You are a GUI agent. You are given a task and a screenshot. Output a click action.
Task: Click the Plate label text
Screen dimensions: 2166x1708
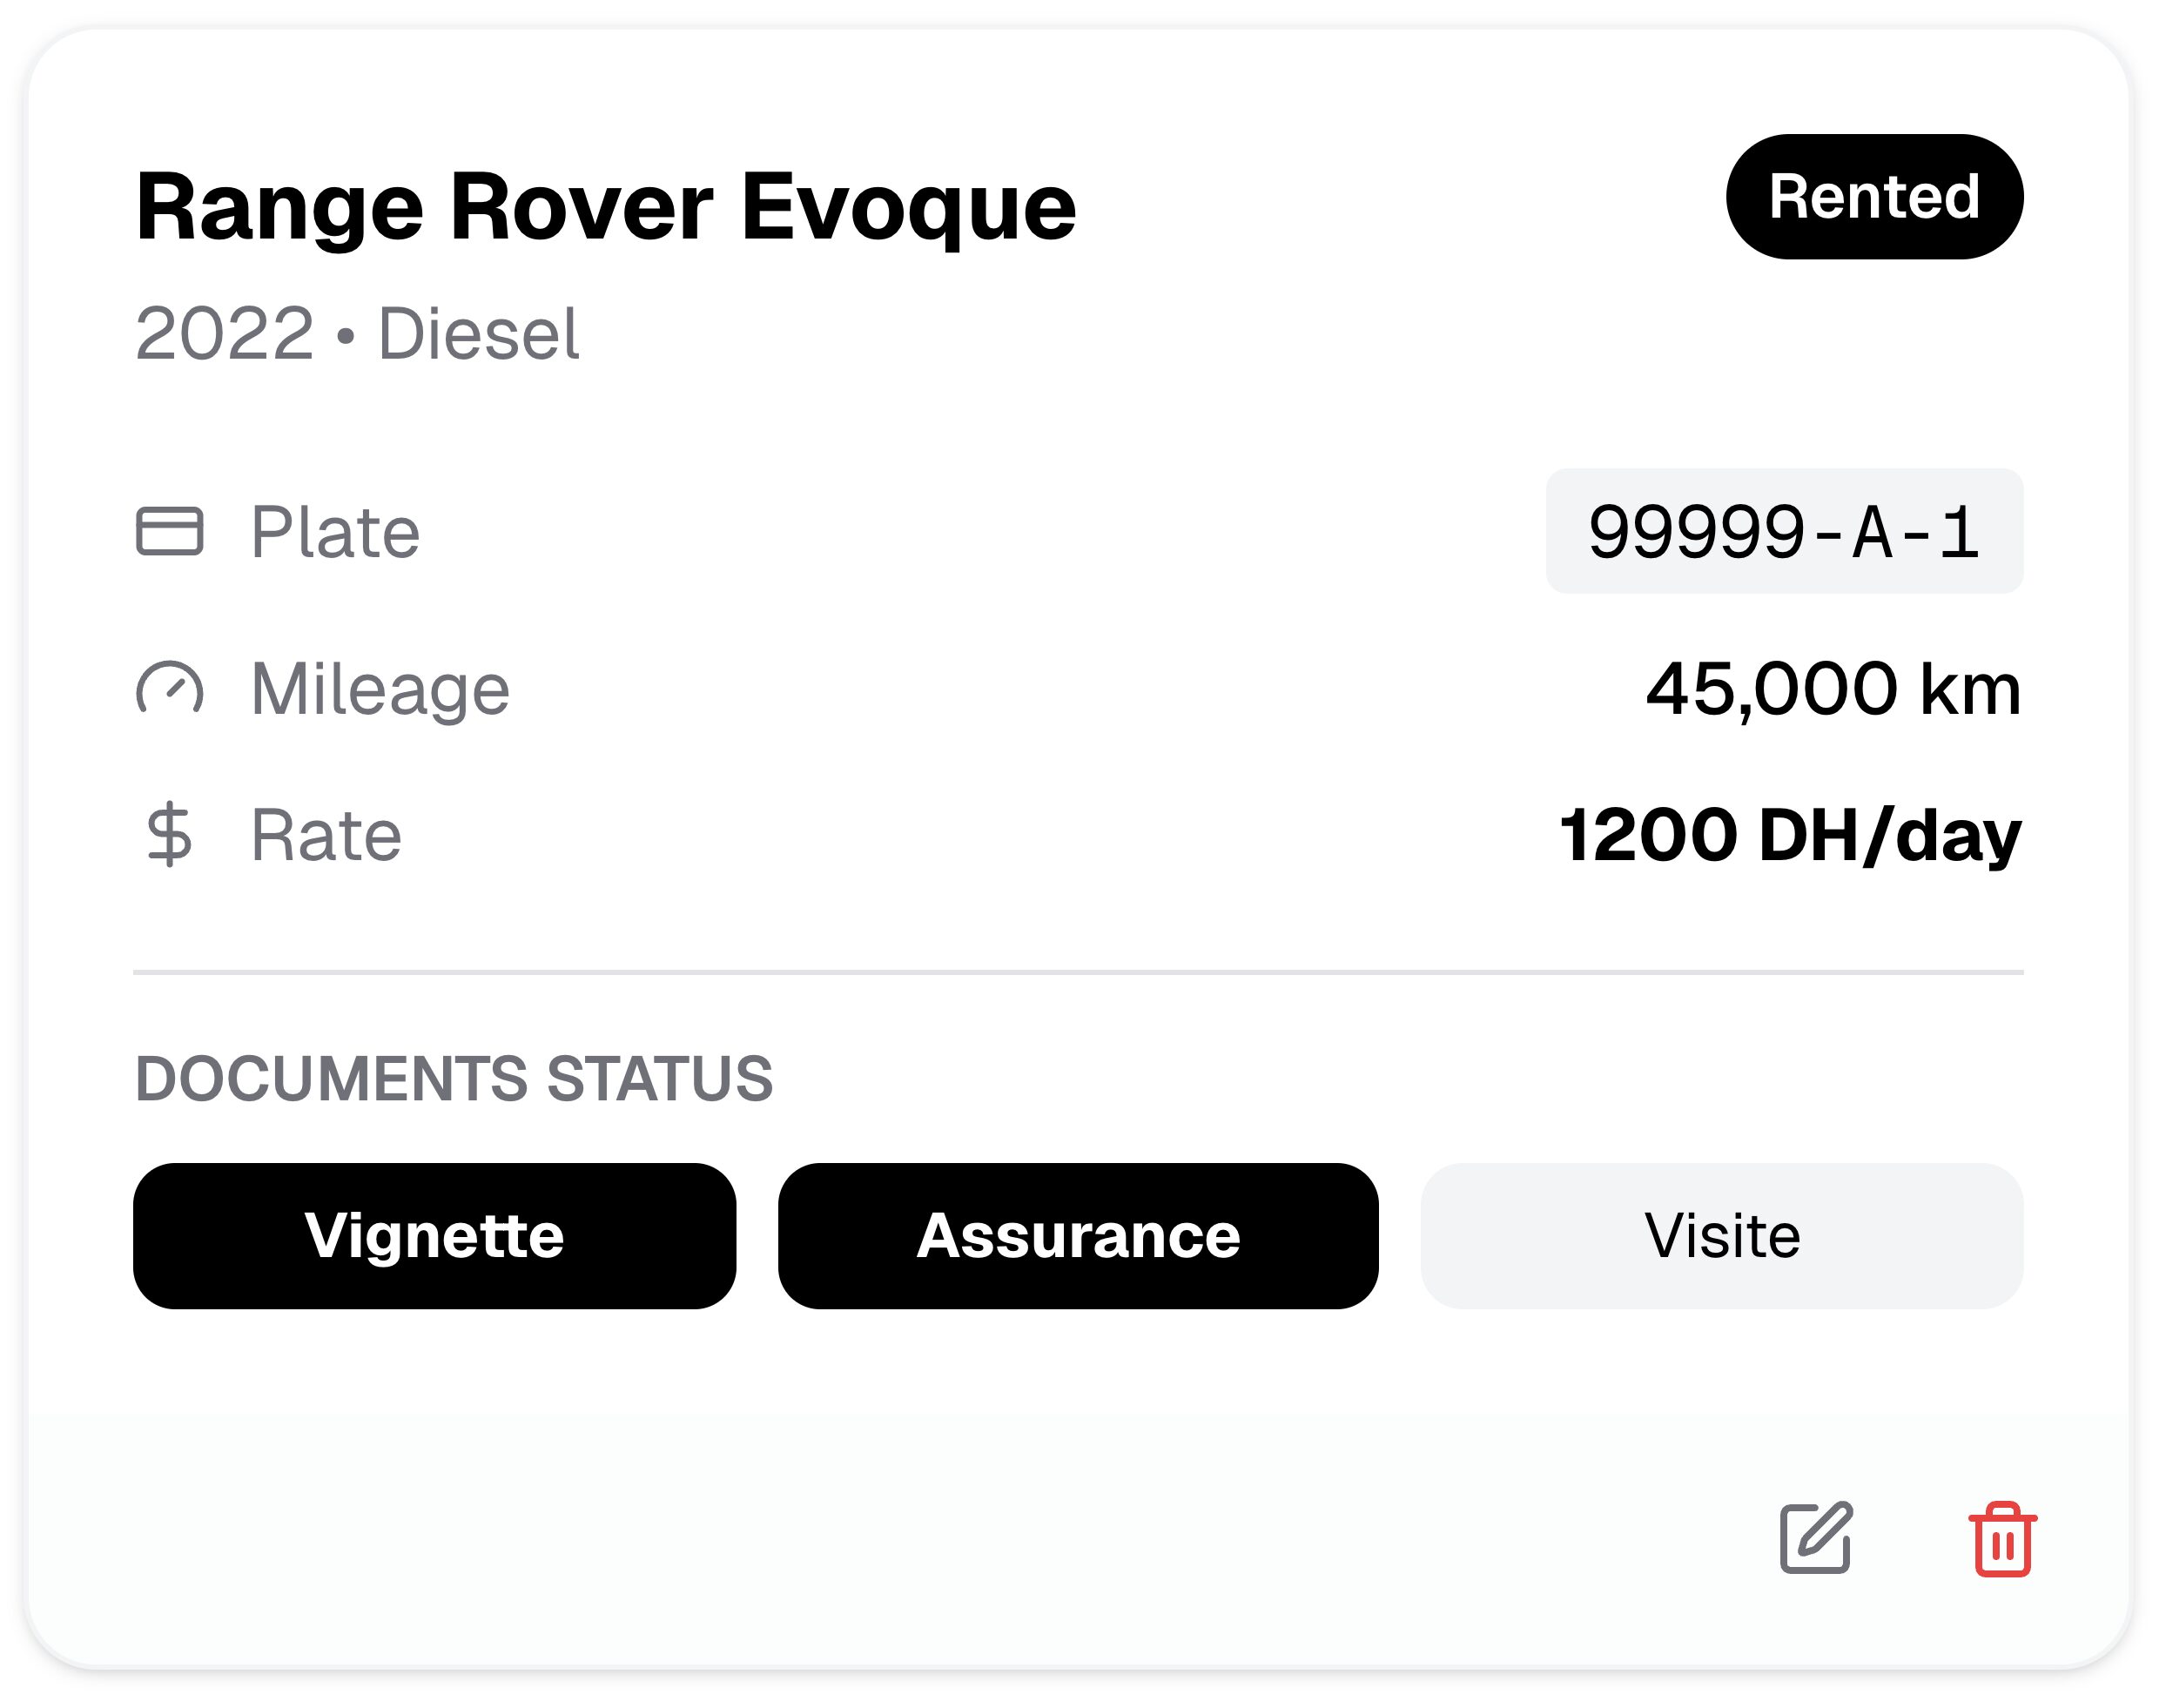[x=334, y=531]
